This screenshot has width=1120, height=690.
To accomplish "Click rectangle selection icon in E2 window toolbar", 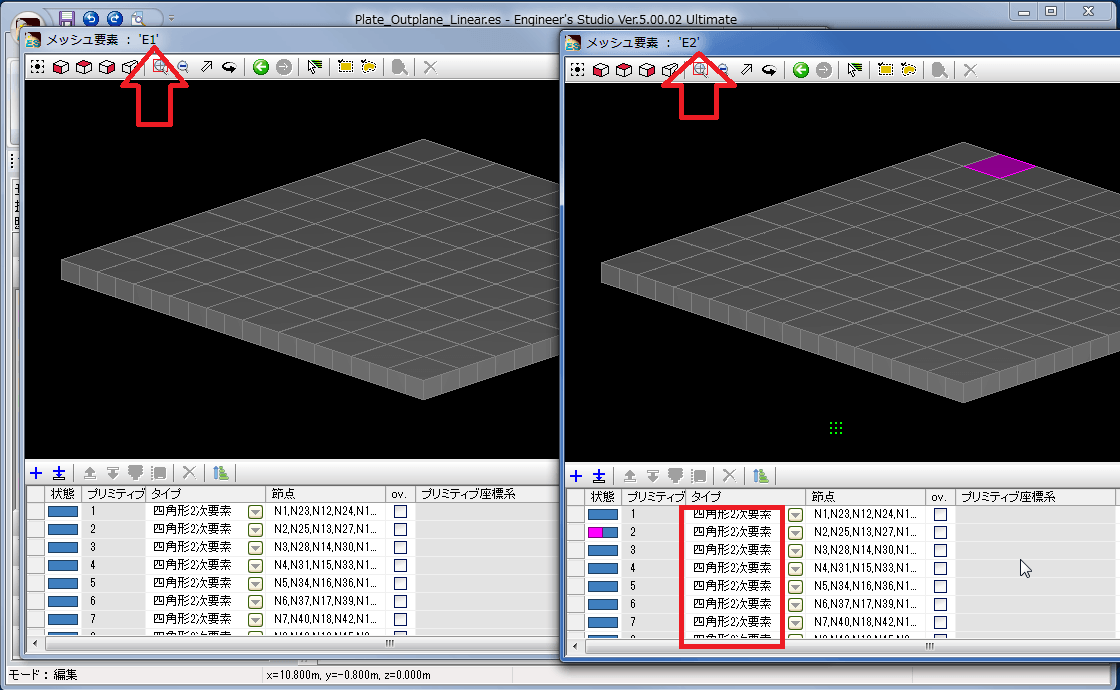I will click(885, 69).
